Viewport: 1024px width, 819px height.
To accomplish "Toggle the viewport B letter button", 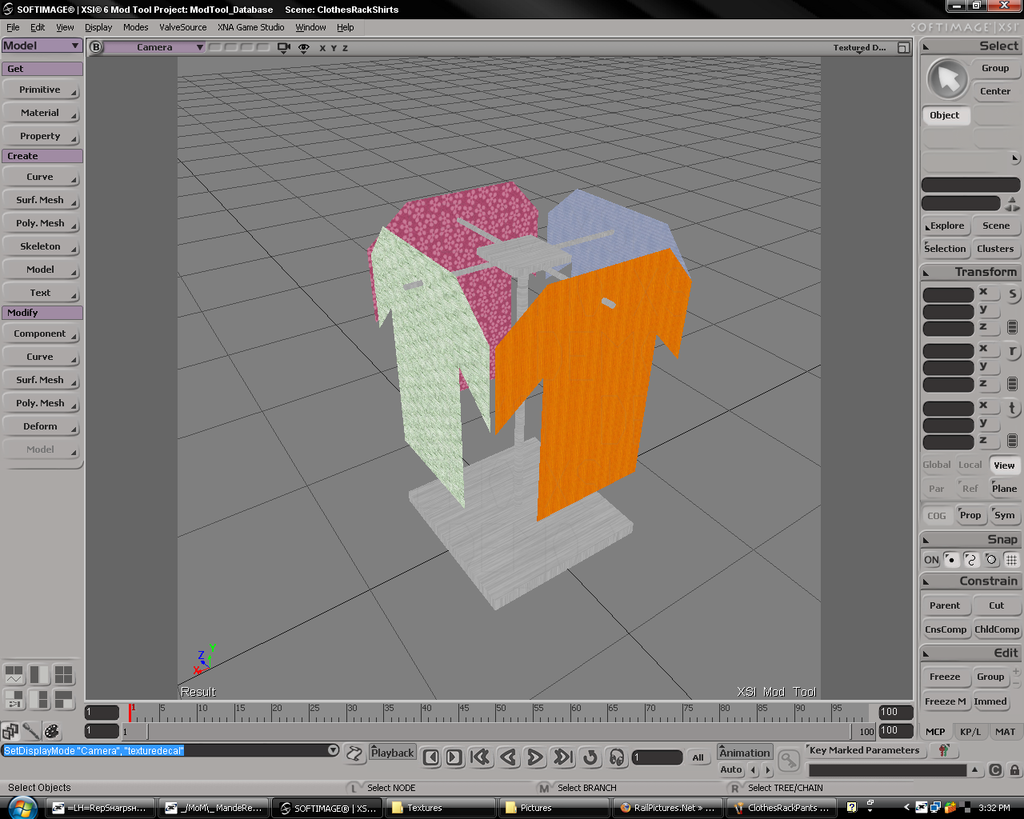I will point(96,47).
